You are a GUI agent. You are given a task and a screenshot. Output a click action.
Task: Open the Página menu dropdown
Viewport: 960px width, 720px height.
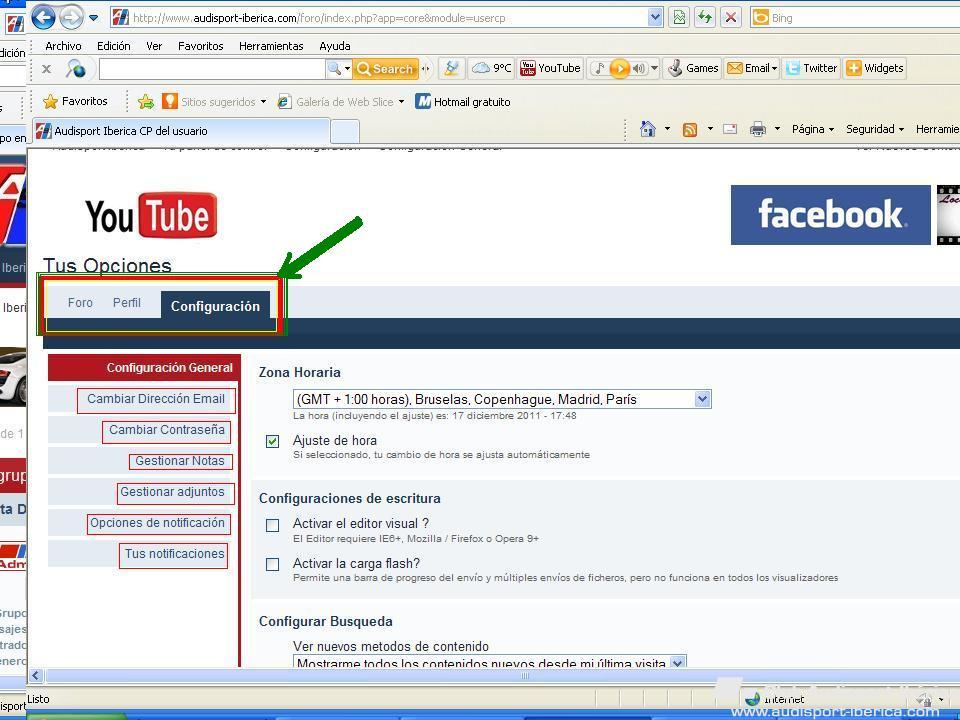(812, 129)
